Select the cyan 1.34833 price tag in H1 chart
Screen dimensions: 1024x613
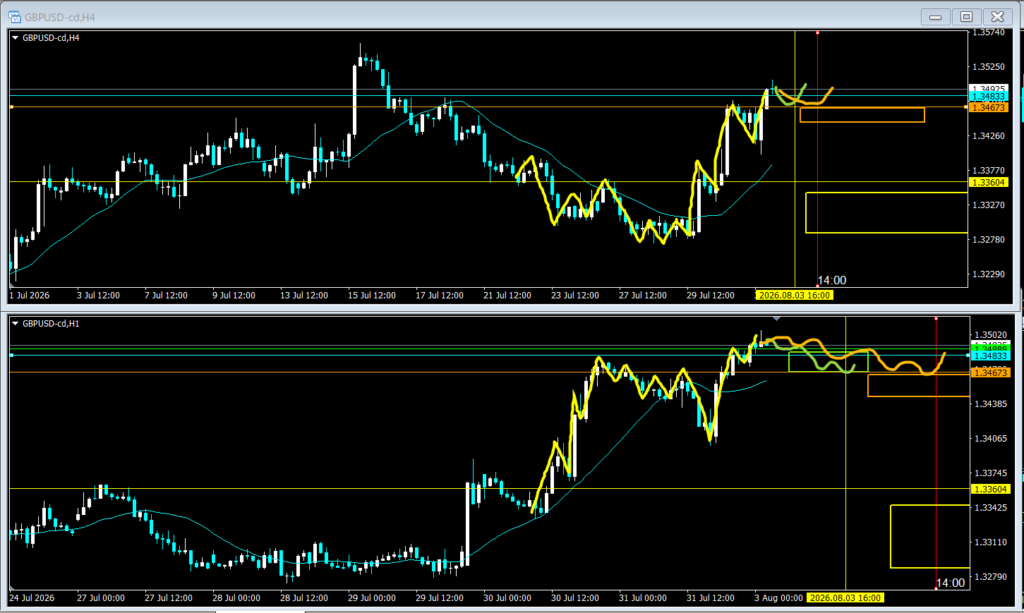coord(991,356)
